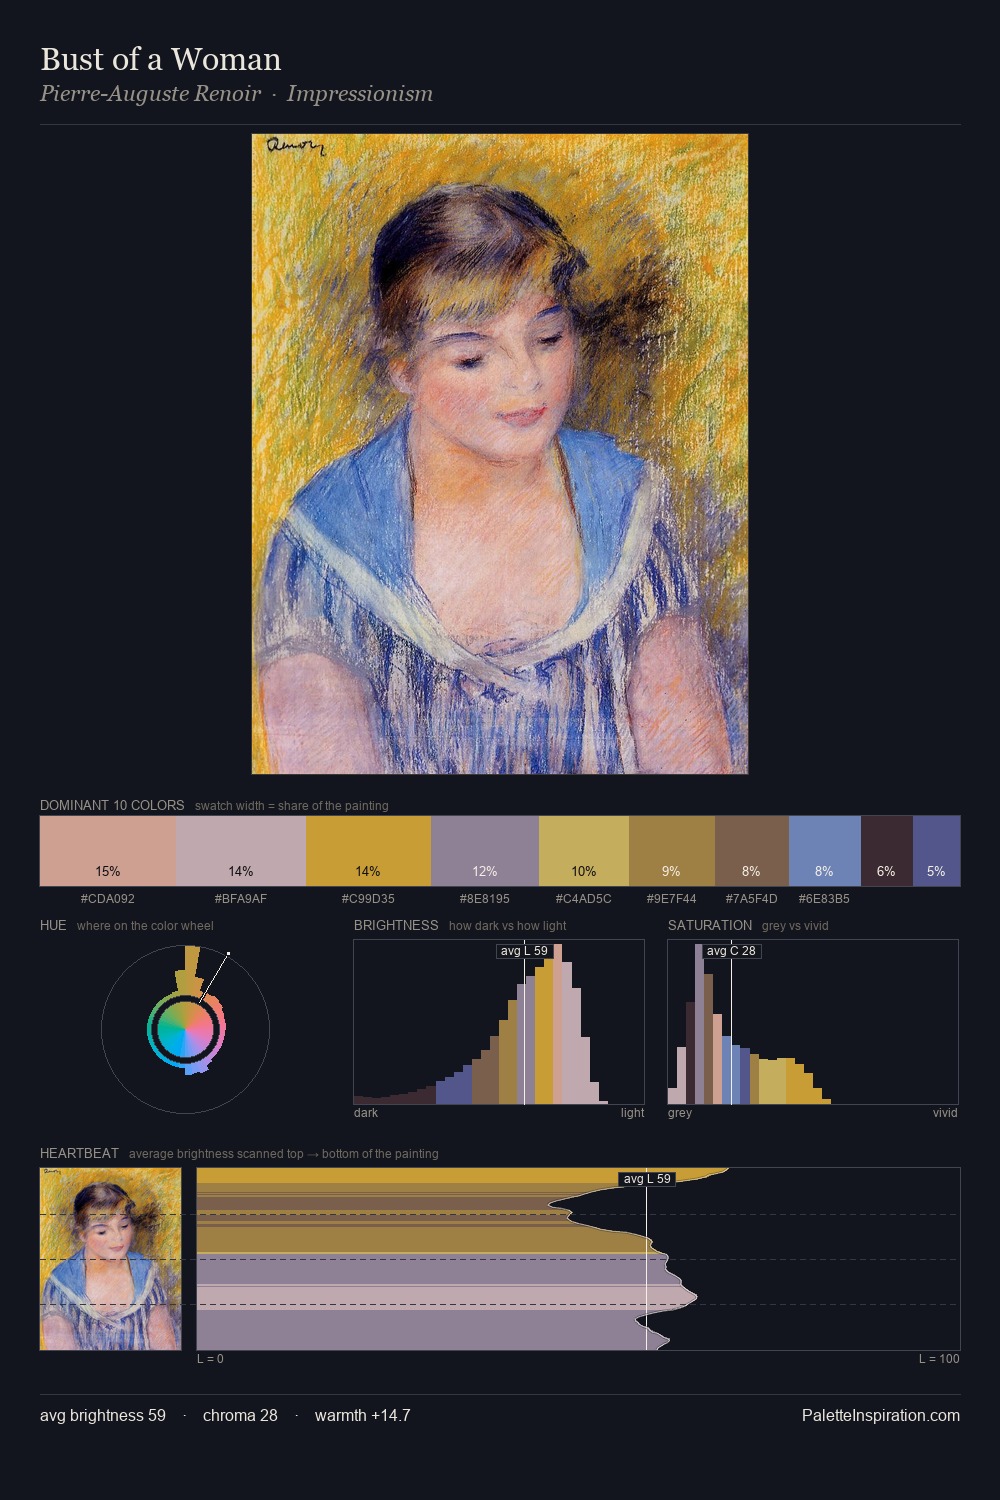Click the 'HEARTBEAT' section heading
Screen dimensions: 1000x1500
[79, 1153]
